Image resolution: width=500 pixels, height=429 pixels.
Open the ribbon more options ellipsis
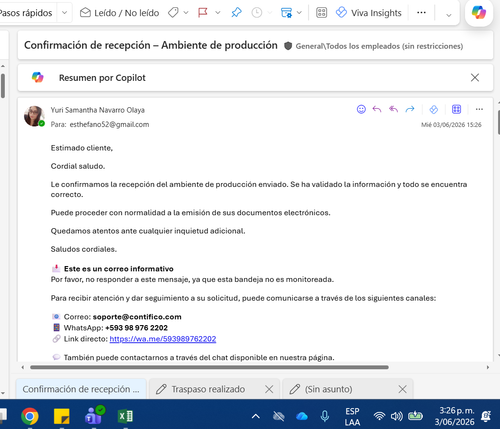(x=421, y=13)
